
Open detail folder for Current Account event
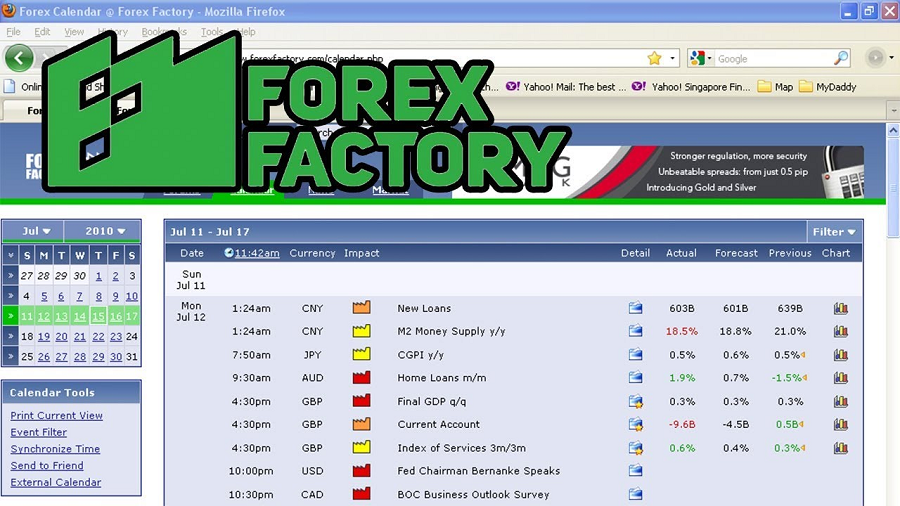(x=635, y=424)
